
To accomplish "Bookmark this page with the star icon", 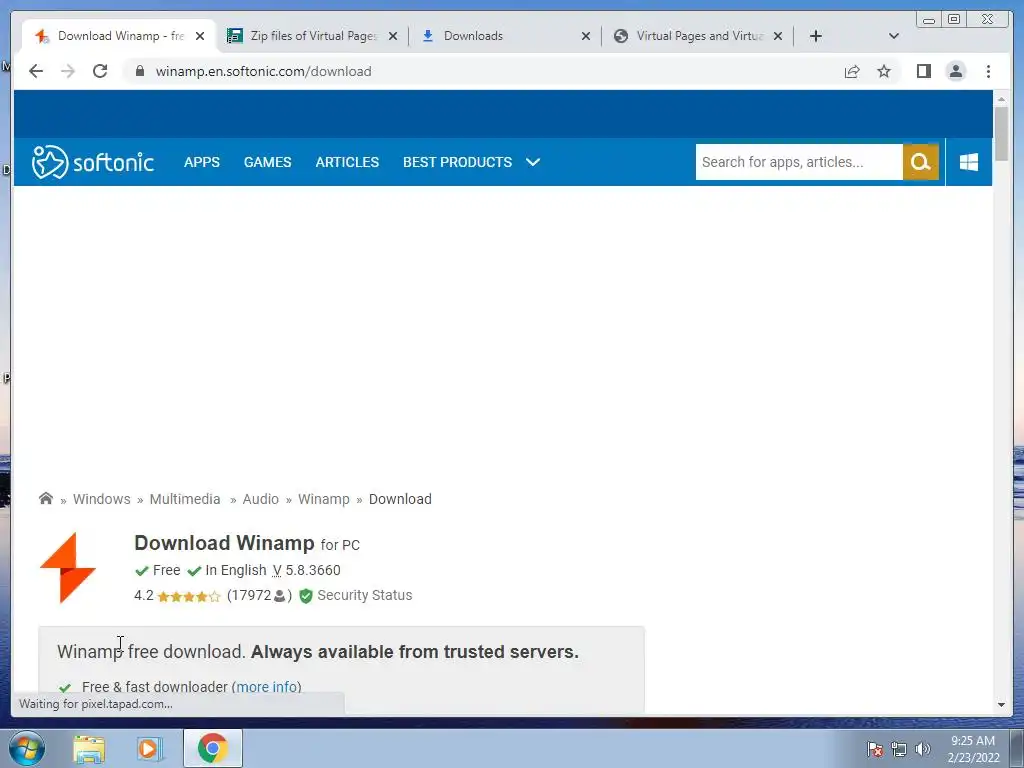I will (884, 71).
